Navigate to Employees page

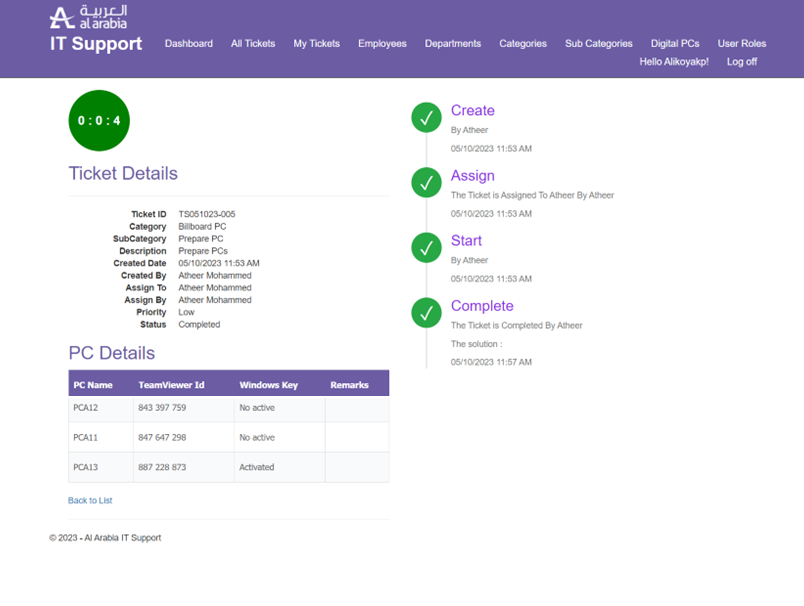[382, 44]
